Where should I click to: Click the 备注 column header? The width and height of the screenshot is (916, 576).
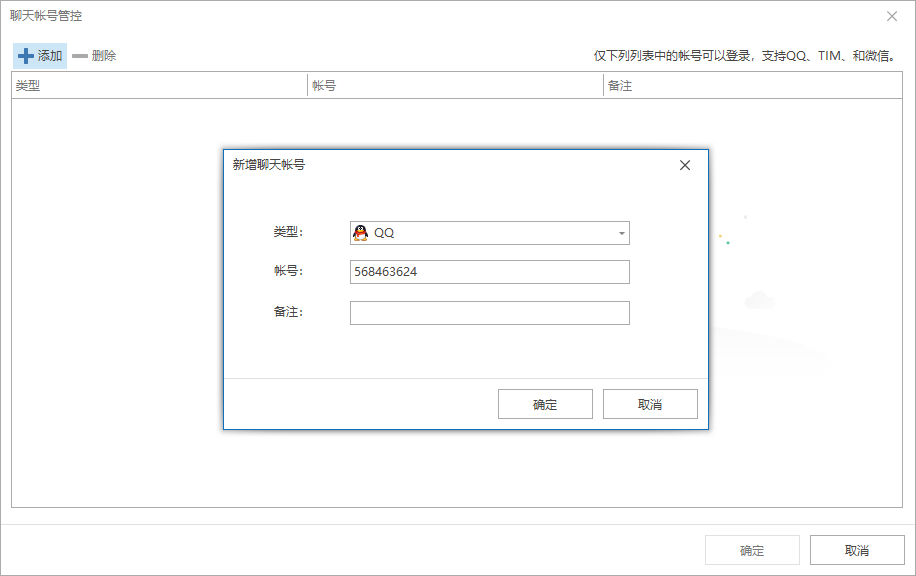click(x=752, y=85)
